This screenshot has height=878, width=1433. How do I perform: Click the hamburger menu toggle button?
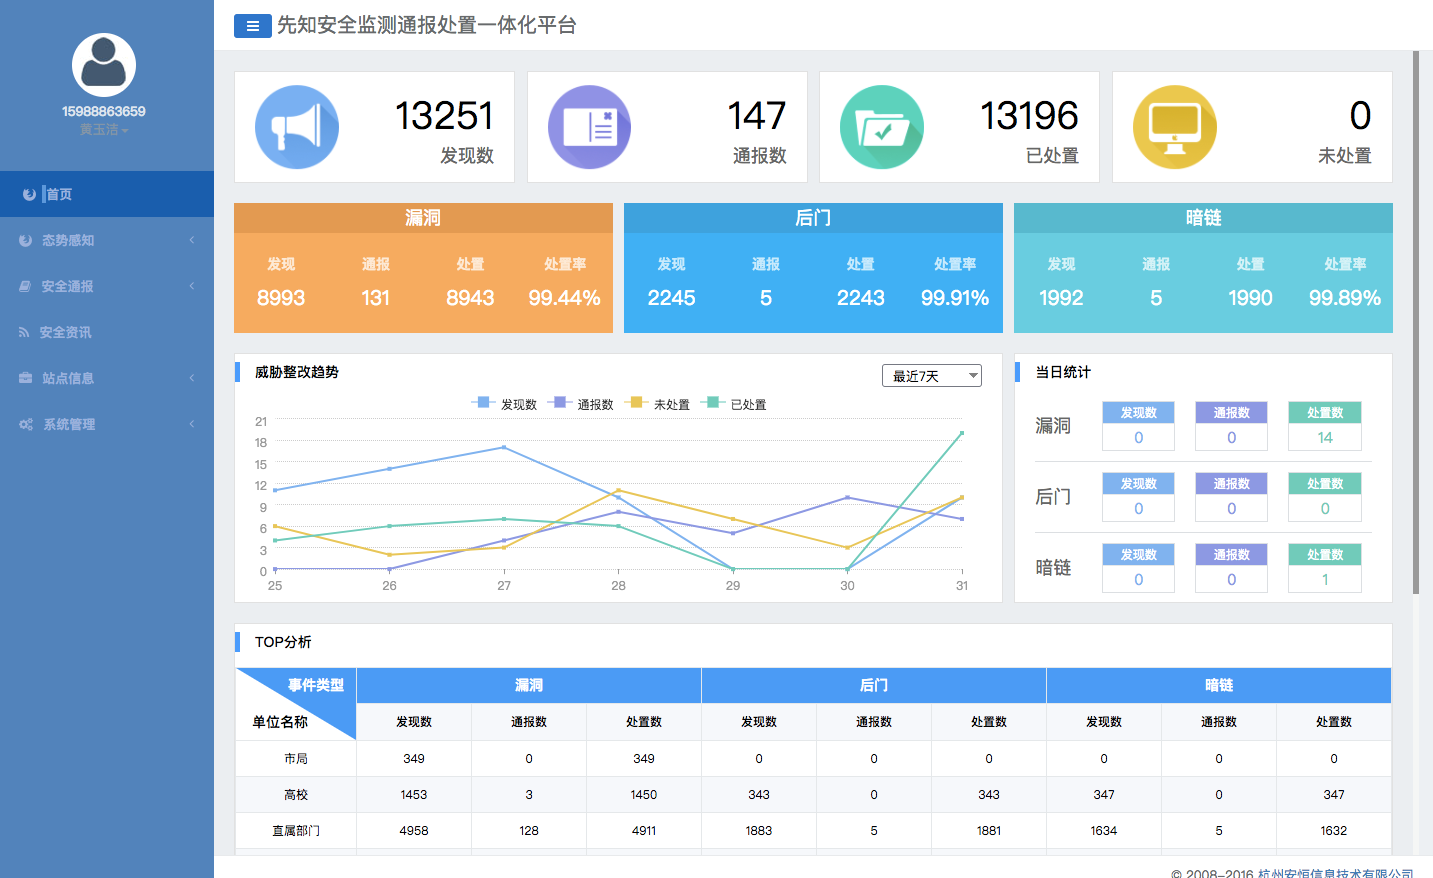click(x=252, y=26)
